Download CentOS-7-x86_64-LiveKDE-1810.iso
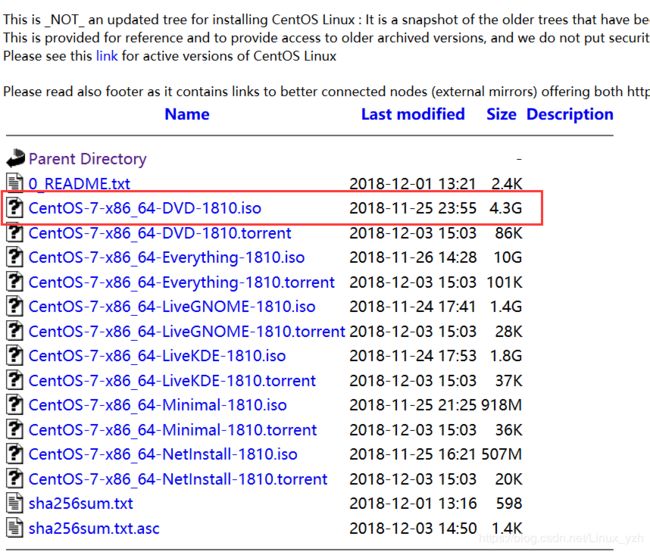650x552 pixels. tap(157, 356)
